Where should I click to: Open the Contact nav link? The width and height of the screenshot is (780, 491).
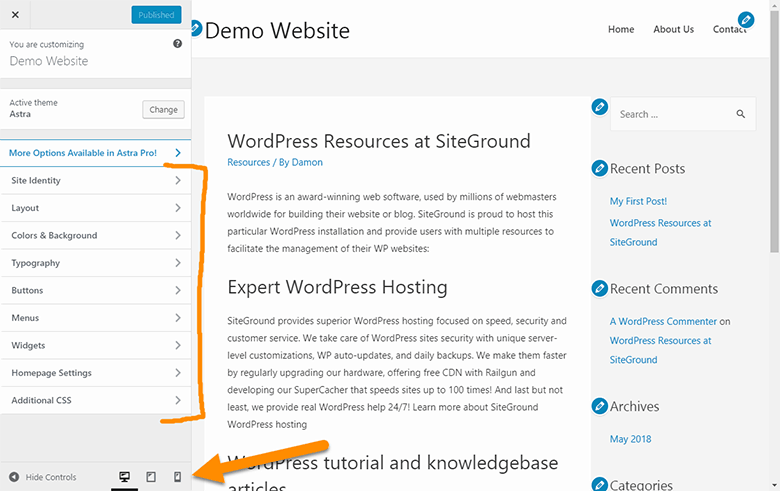point(729,29)
